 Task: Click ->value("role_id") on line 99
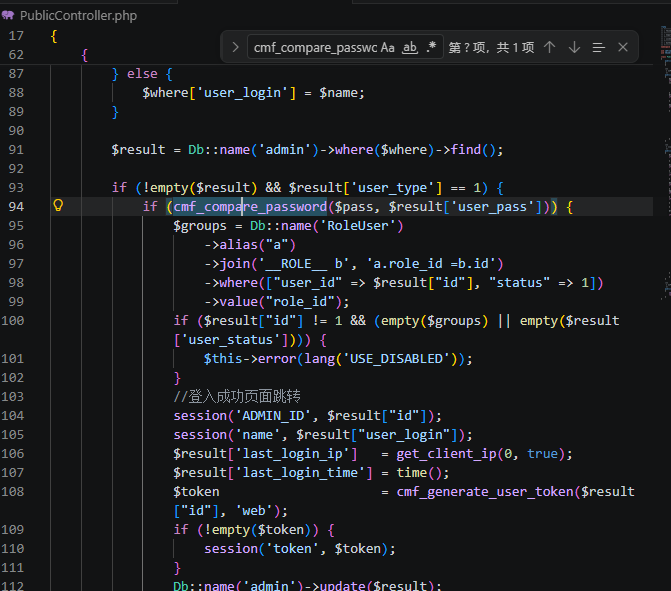[x=276, y=302]
